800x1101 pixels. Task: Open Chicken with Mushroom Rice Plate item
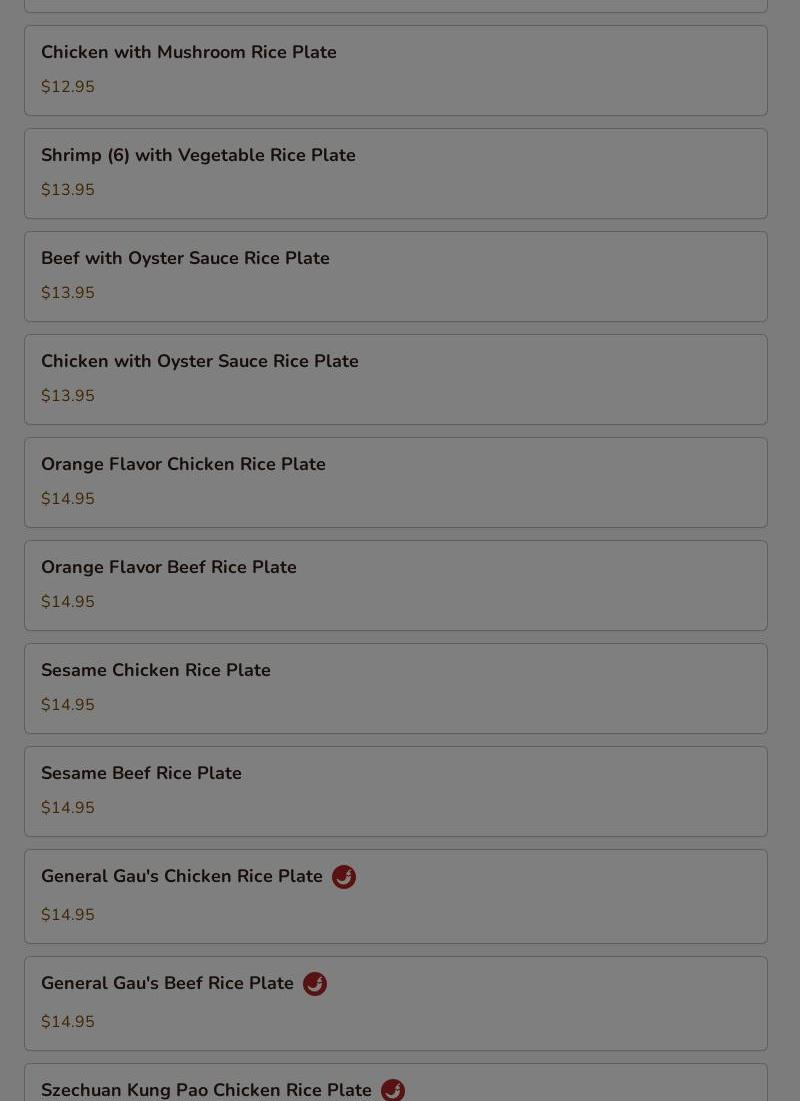395,71
